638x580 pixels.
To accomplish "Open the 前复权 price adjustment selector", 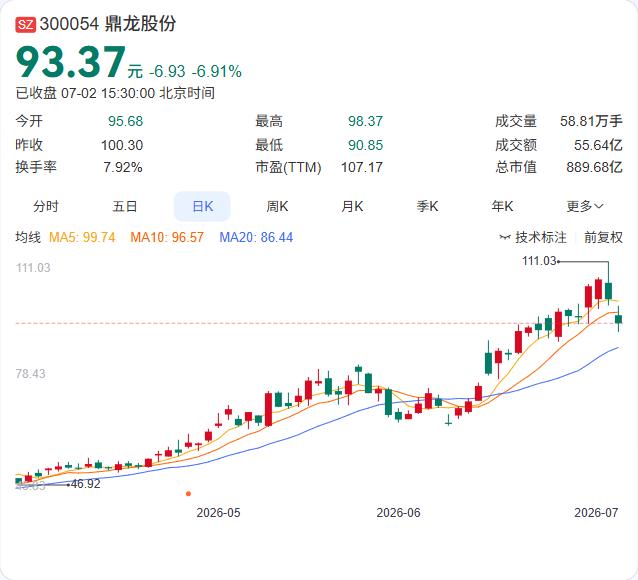I will 603,237.
